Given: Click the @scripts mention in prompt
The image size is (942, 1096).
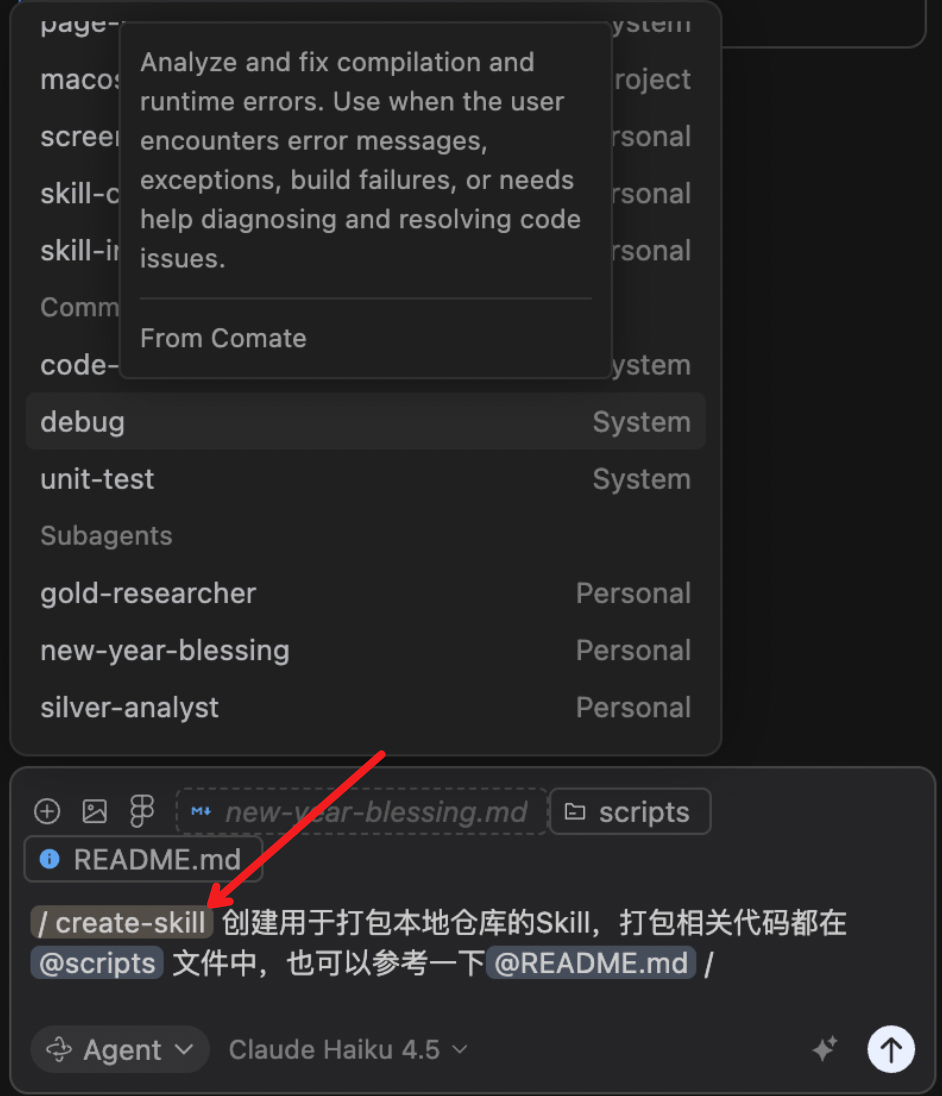Looking at the screenshot, I should [x=97, y=963].
